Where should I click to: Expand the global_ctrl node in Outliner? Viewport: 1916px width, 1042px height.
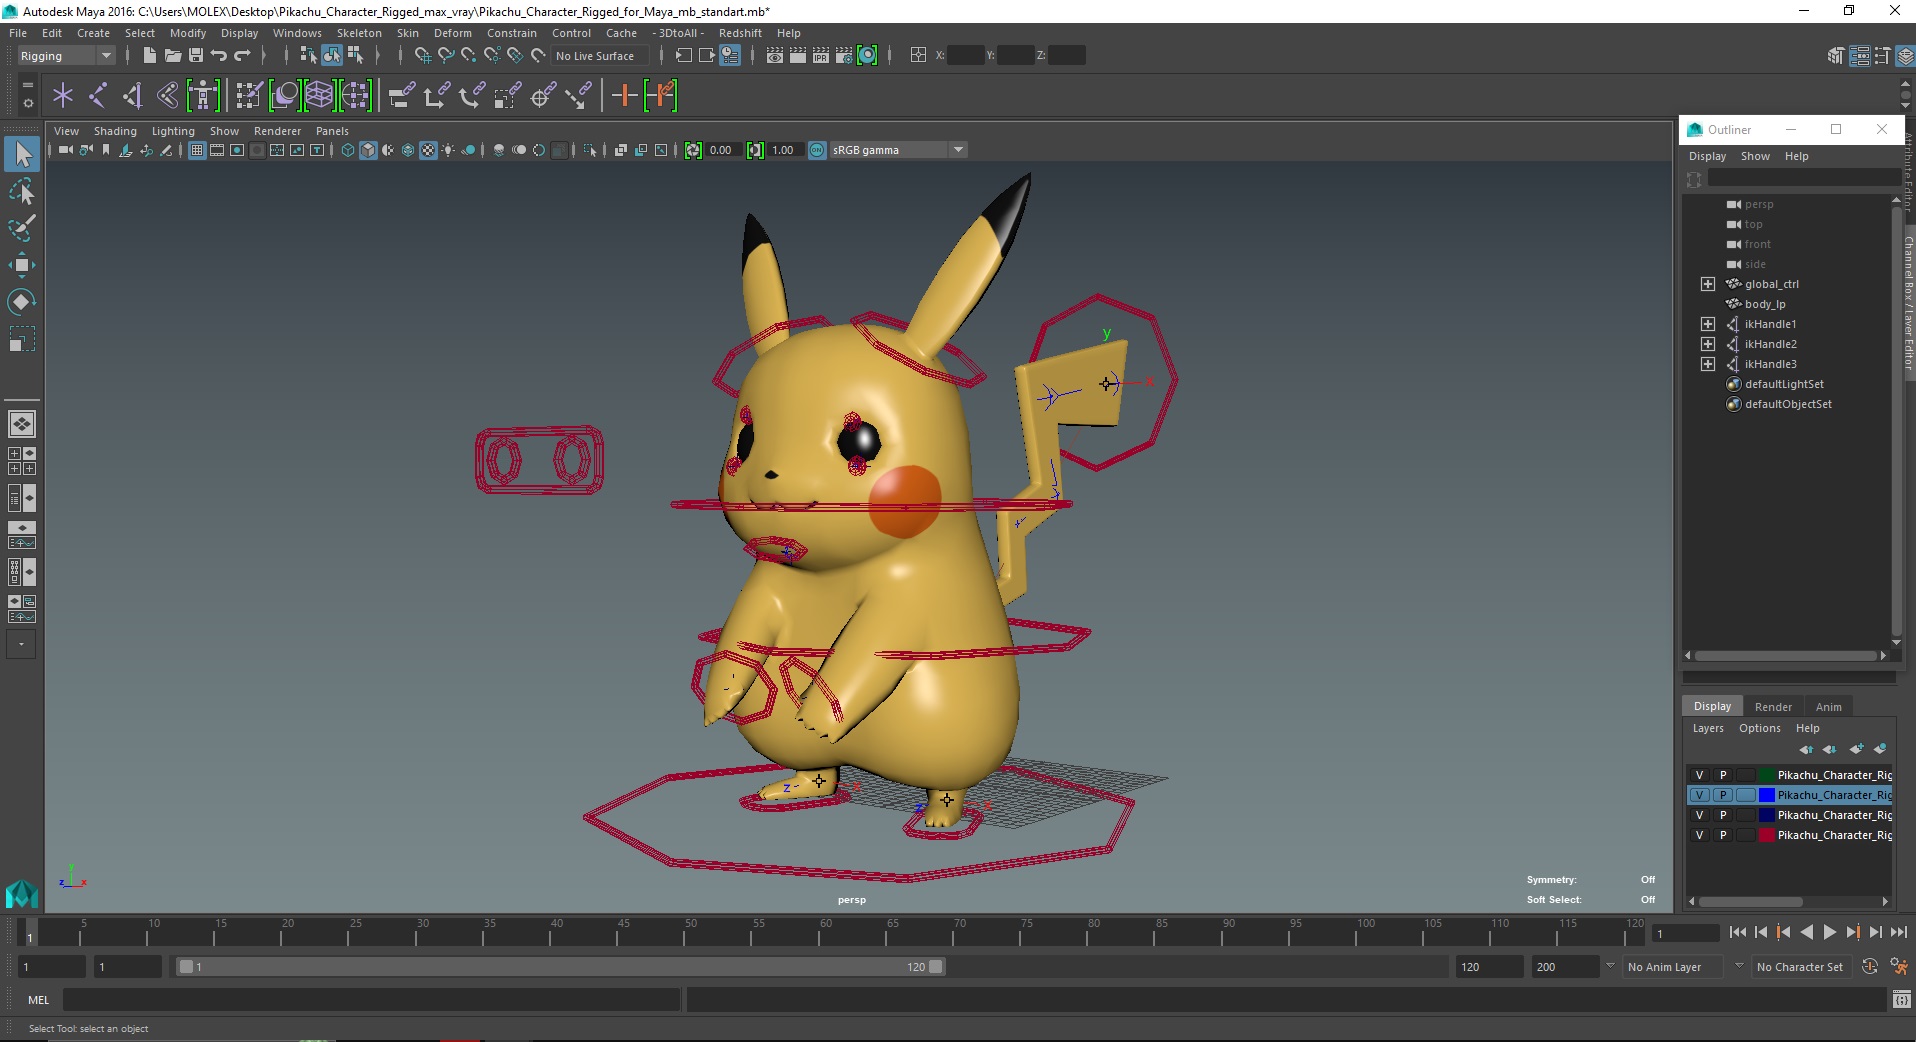coord(1708,284)
